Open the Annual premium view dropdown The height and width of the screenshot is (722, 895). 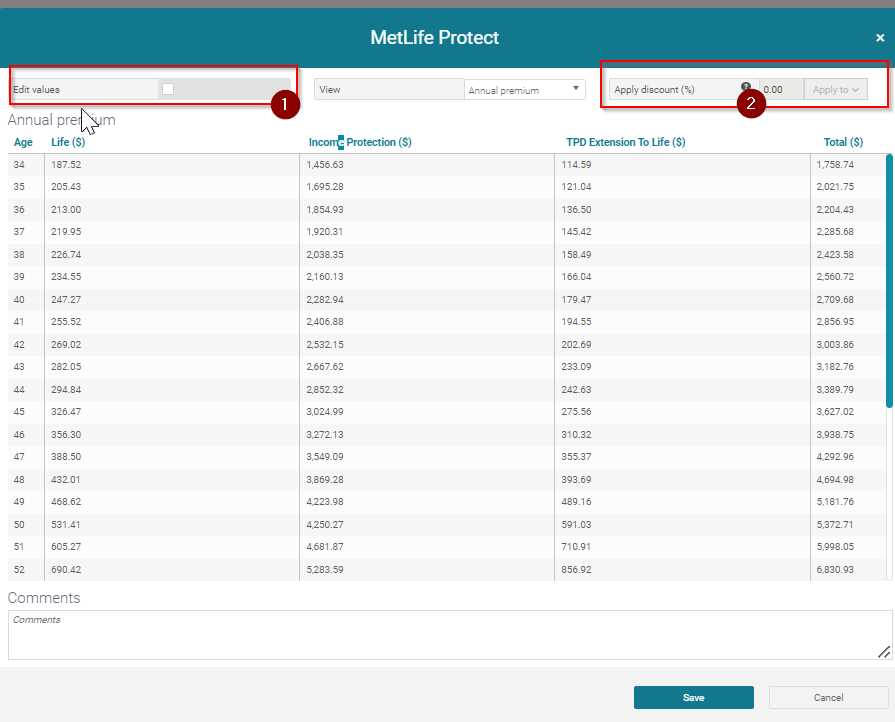pos(525,90)
